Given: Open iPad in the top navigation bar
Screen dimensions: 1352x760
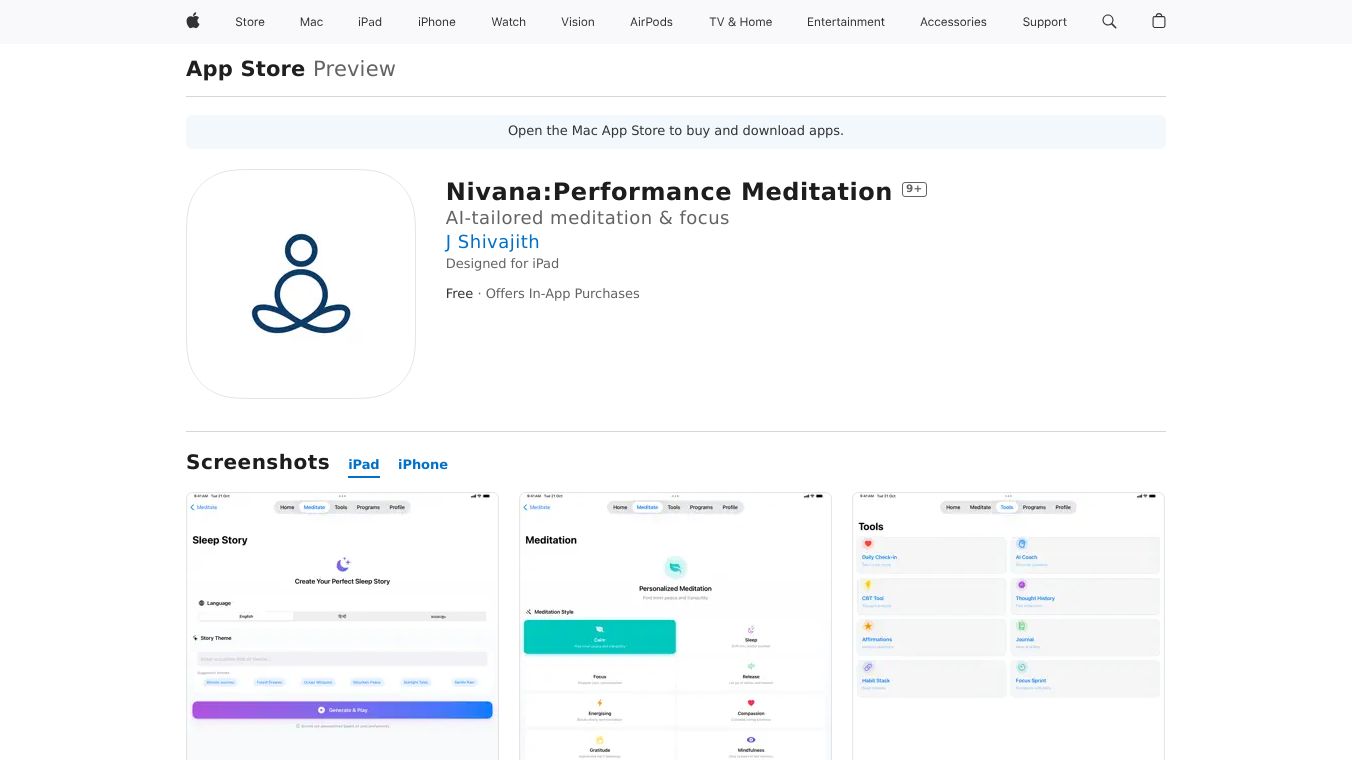Looking at the screenshot, I should (x=370, y=22).
